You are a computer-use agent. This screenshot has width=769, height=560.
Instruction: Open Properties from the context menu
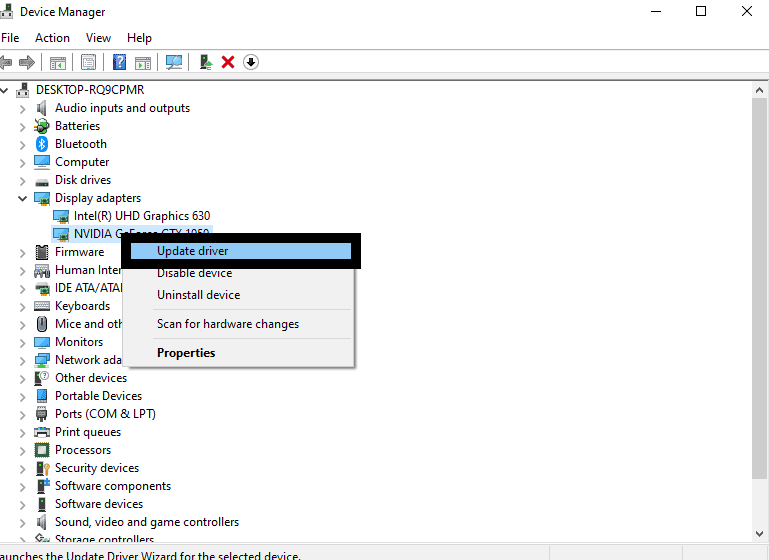[x=238, y=353]
